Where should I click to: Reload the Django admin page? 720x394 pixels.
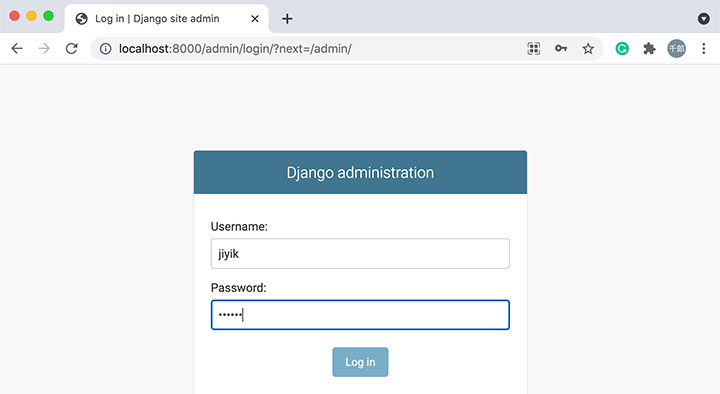pos(72,49)
